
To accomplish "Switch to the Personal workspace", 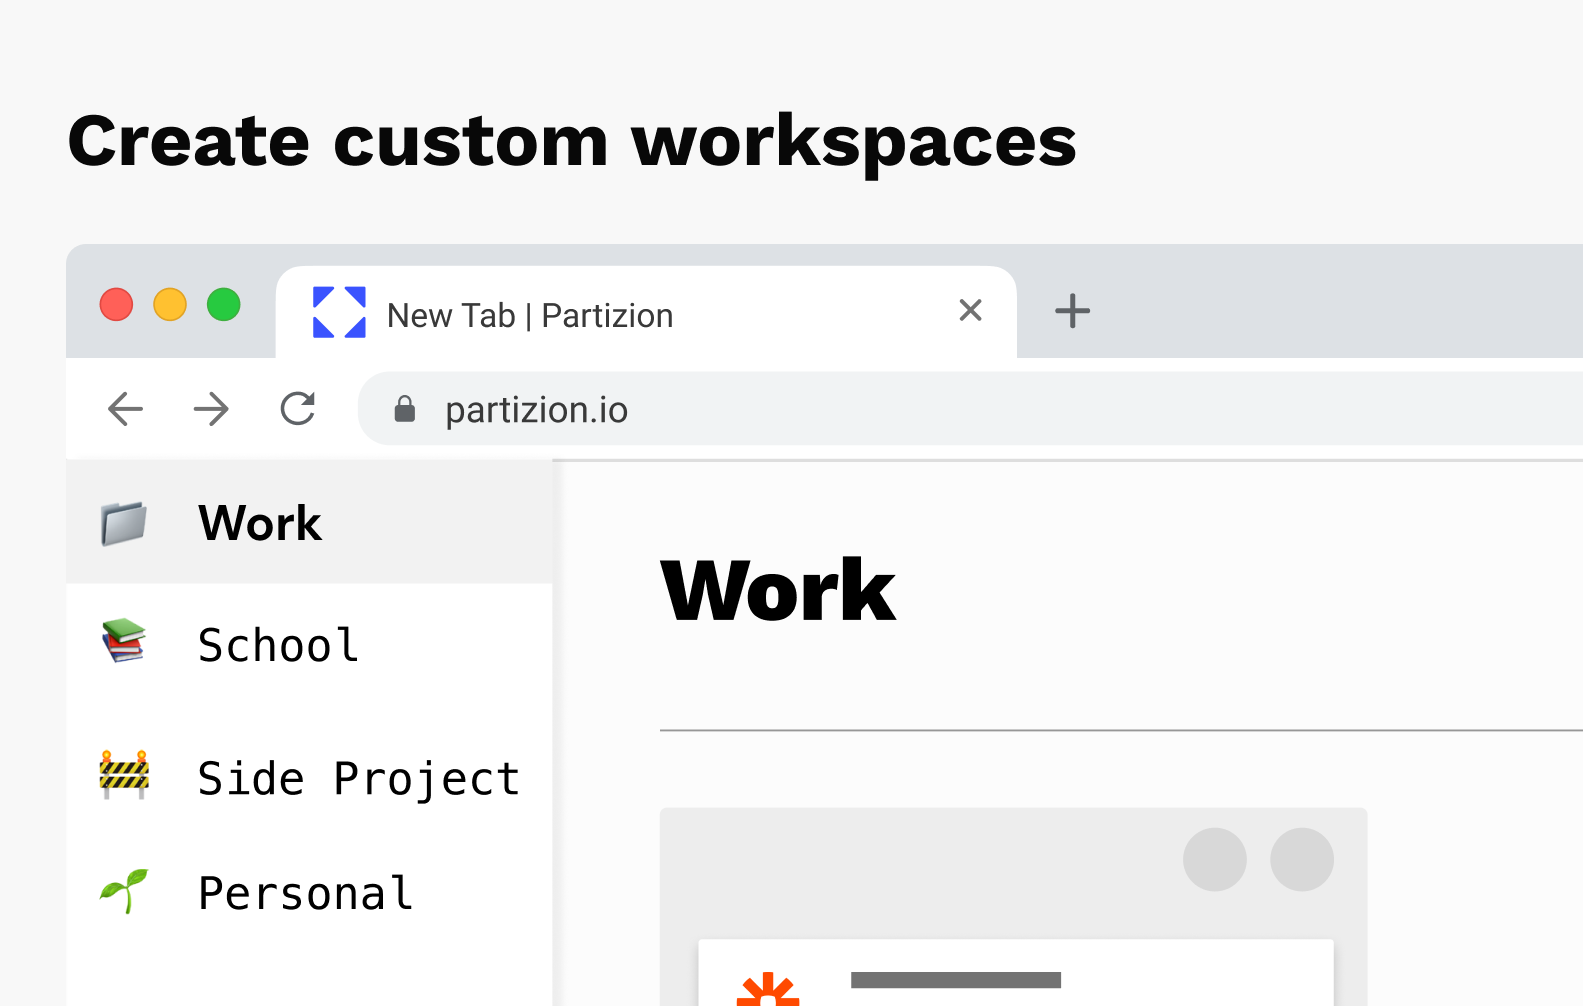I will pos(309,892).
